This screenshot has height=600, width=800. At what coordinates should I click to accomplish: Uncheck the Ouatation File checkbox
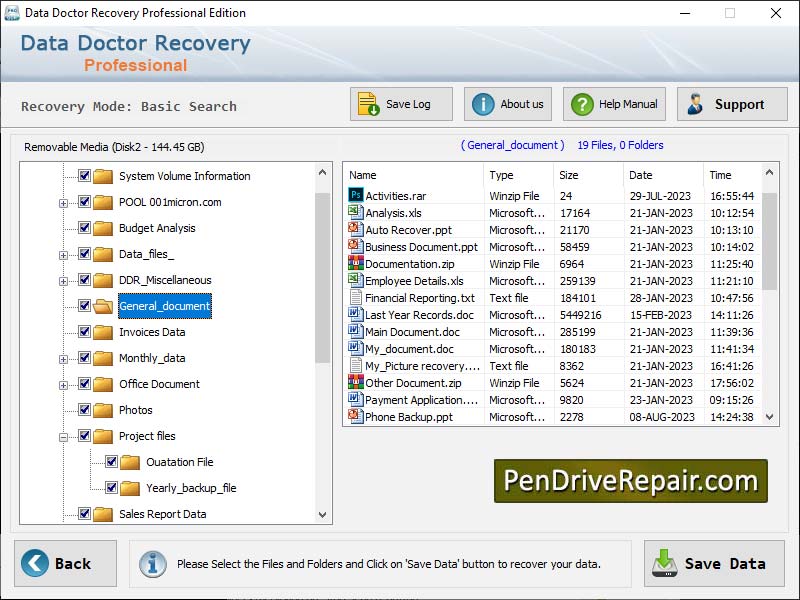pos(110,462)
